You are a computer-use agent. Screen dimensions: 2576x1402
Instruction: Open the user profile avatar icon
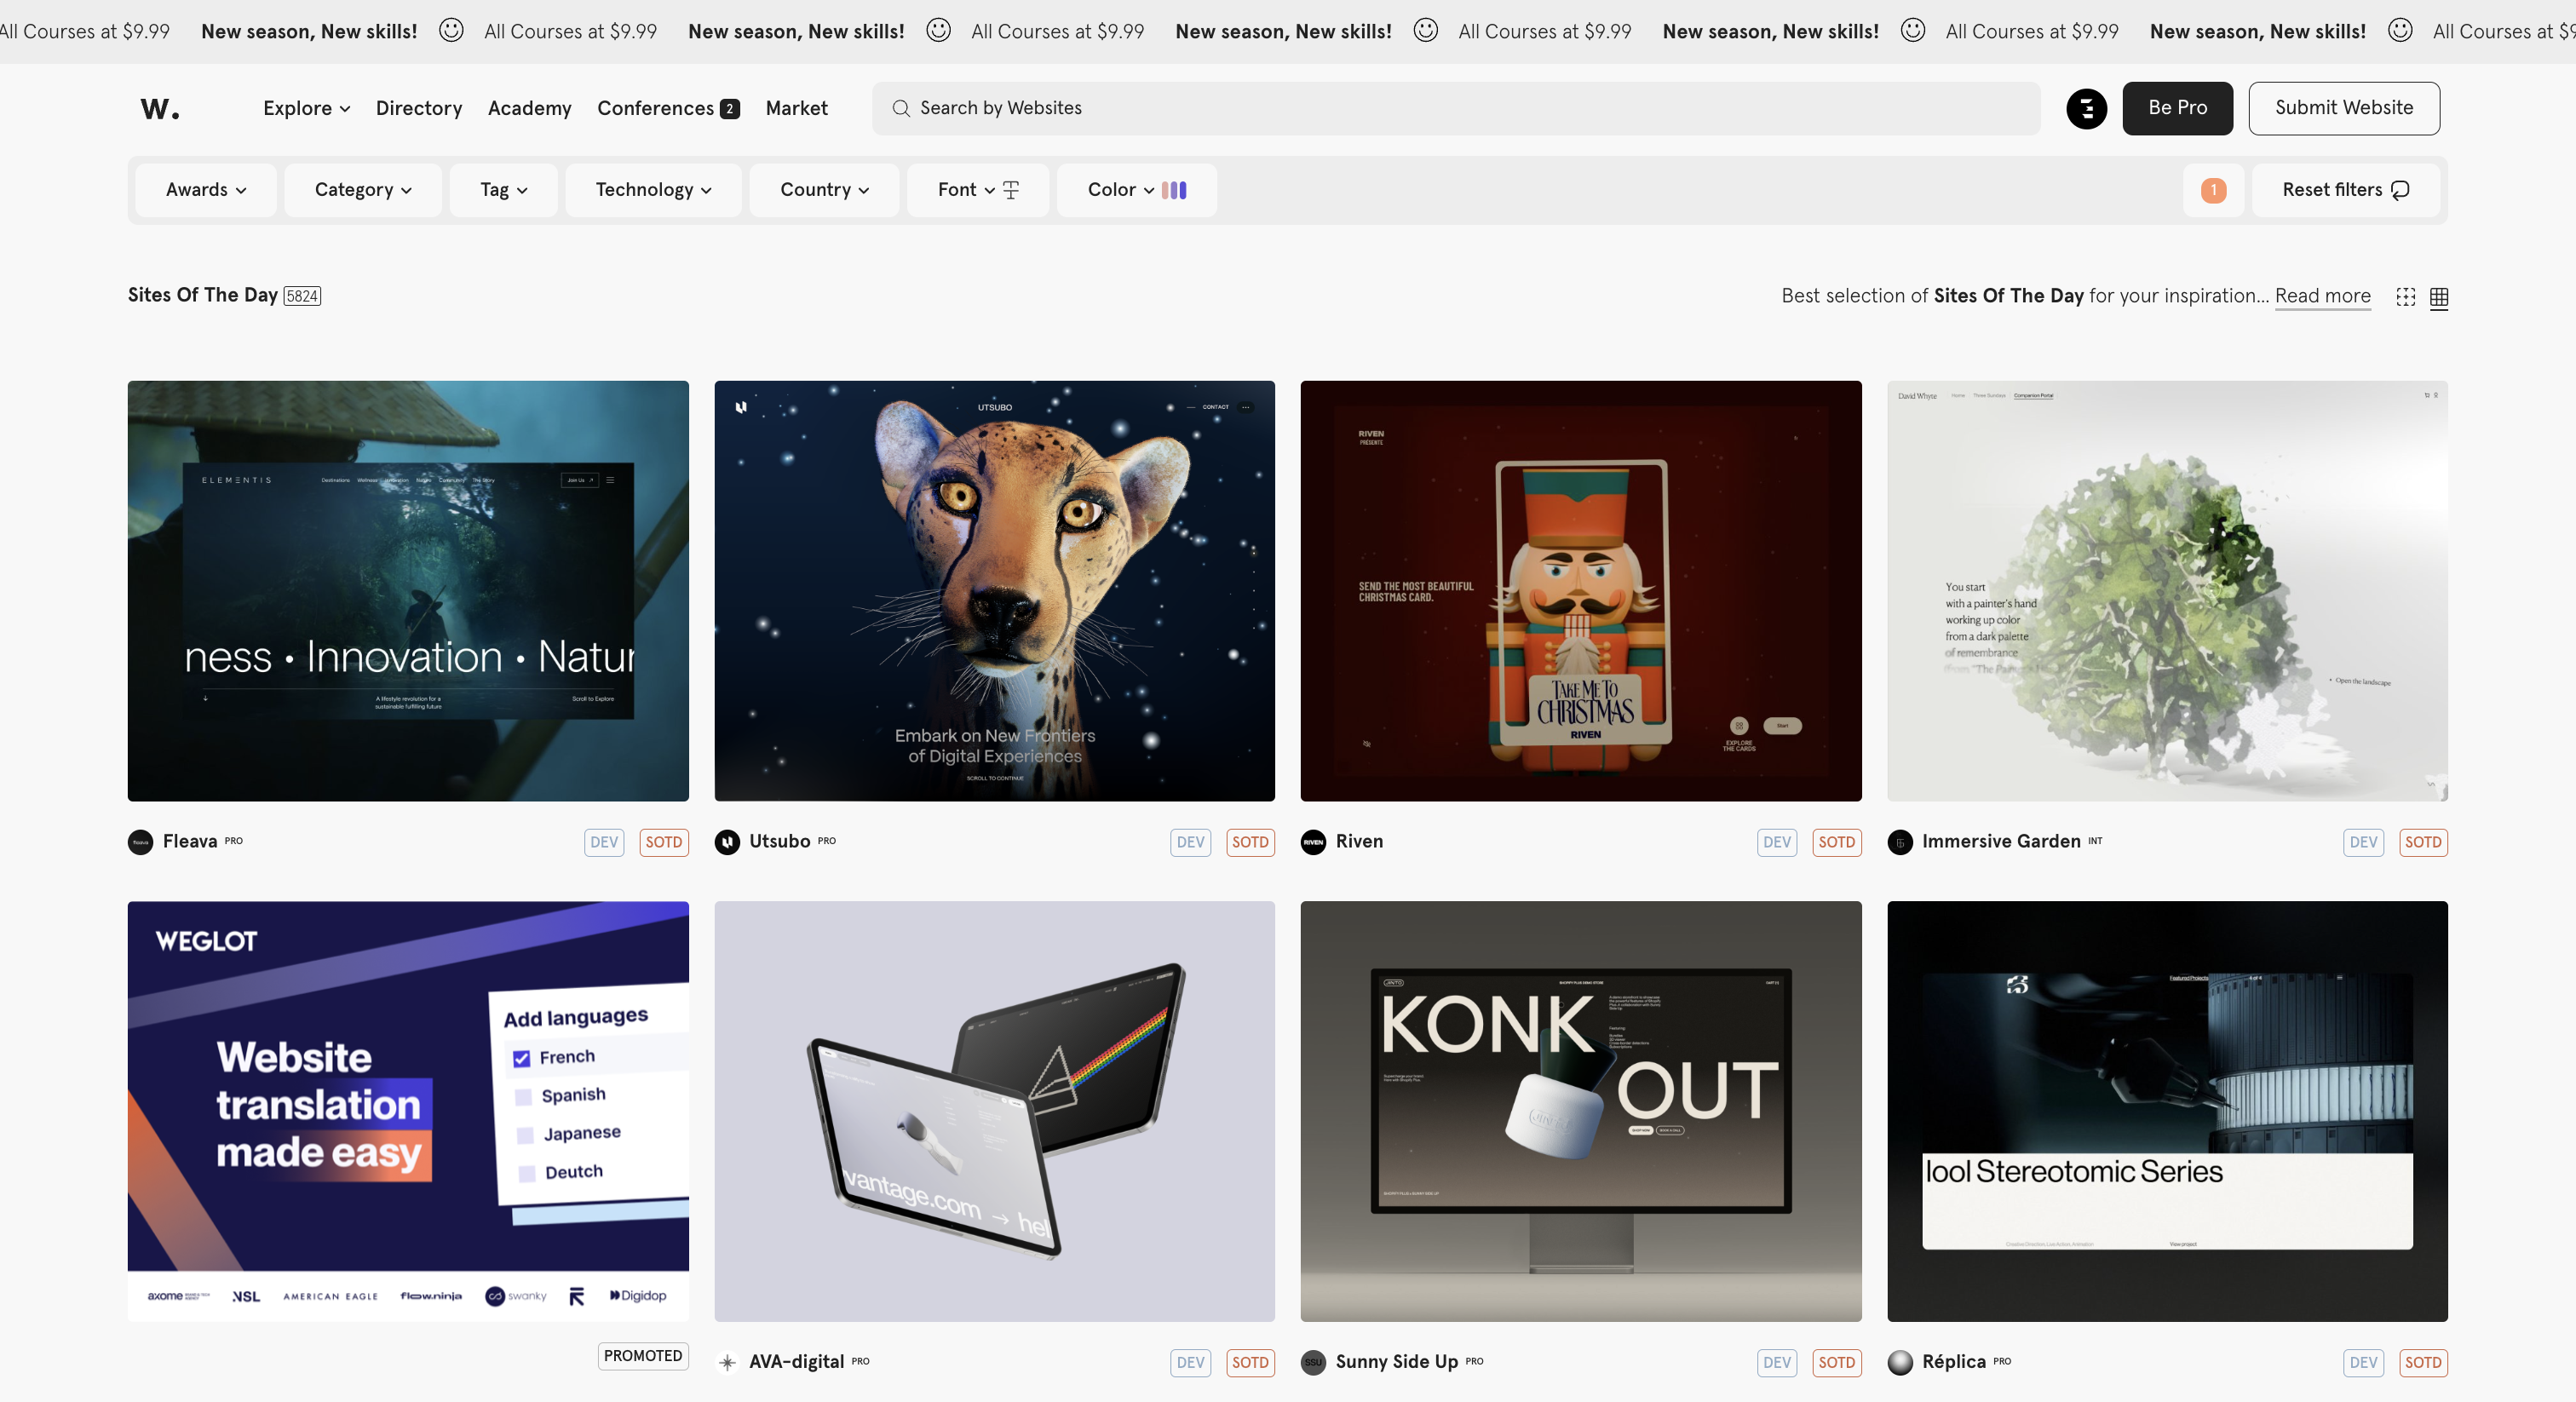pyautogui.click(x=2086, y=108)
